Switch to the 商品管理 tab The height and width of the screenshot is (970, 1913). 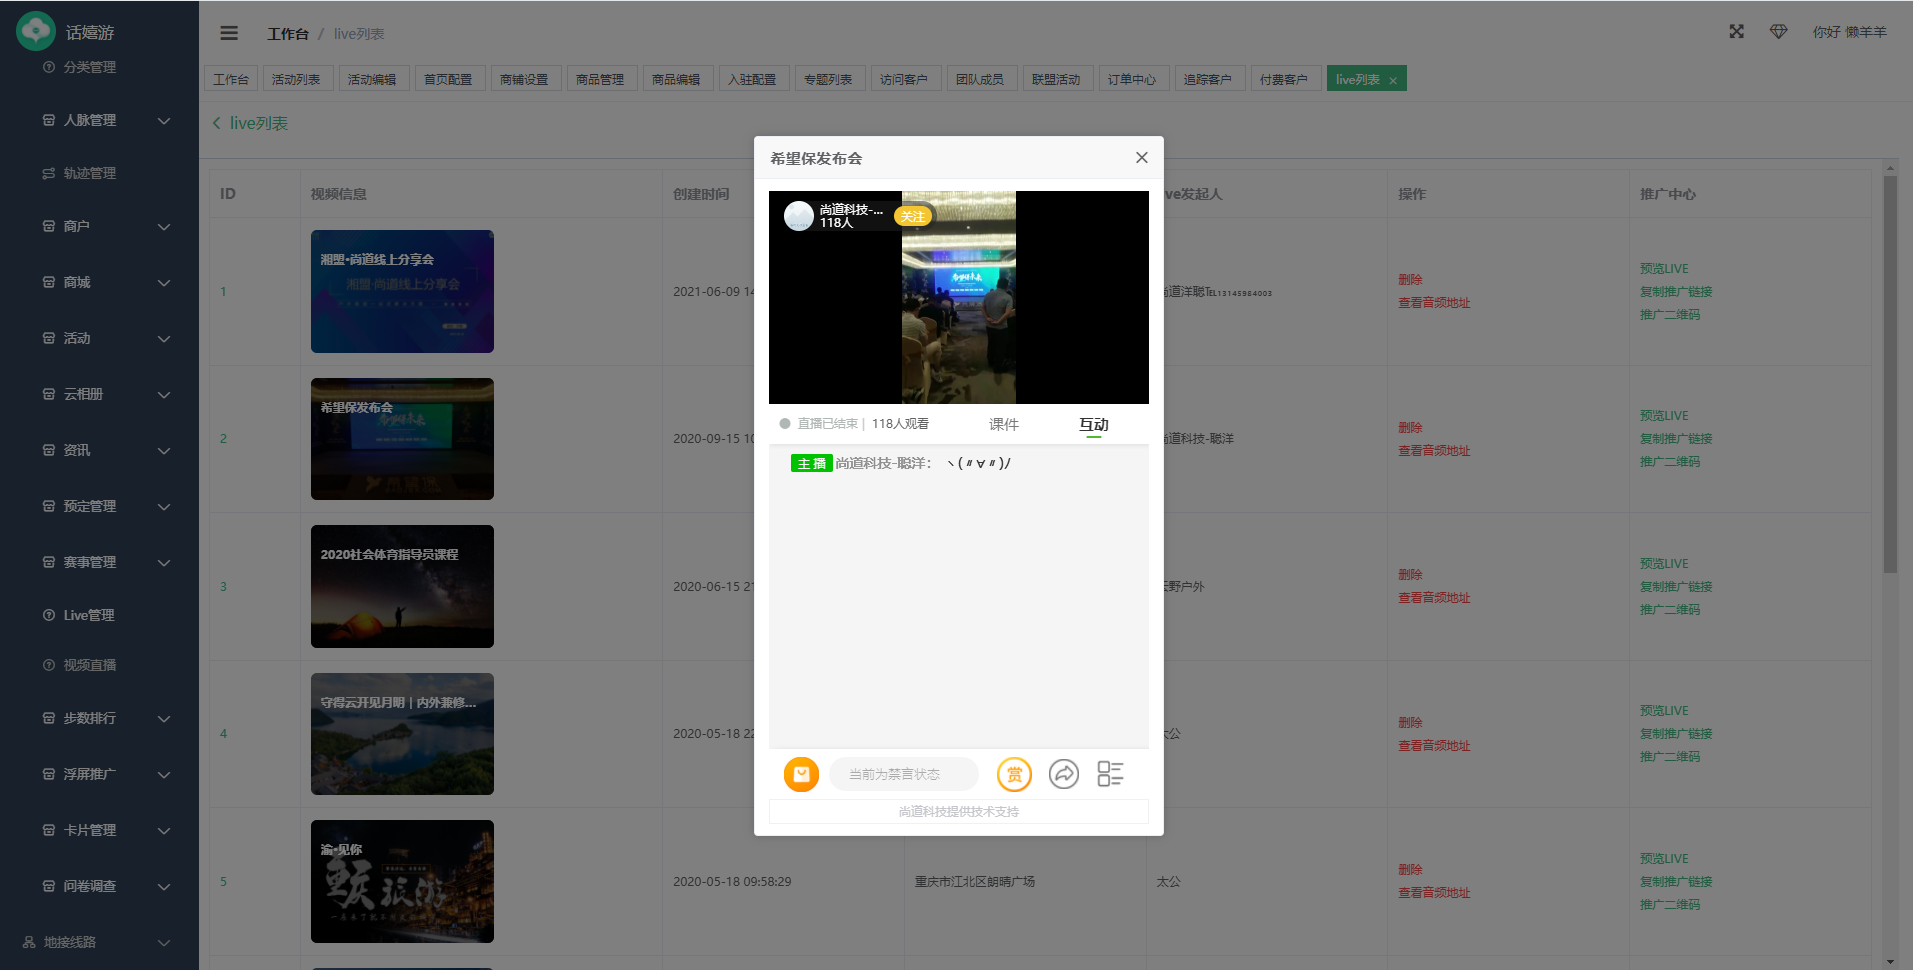pos(600,79)
